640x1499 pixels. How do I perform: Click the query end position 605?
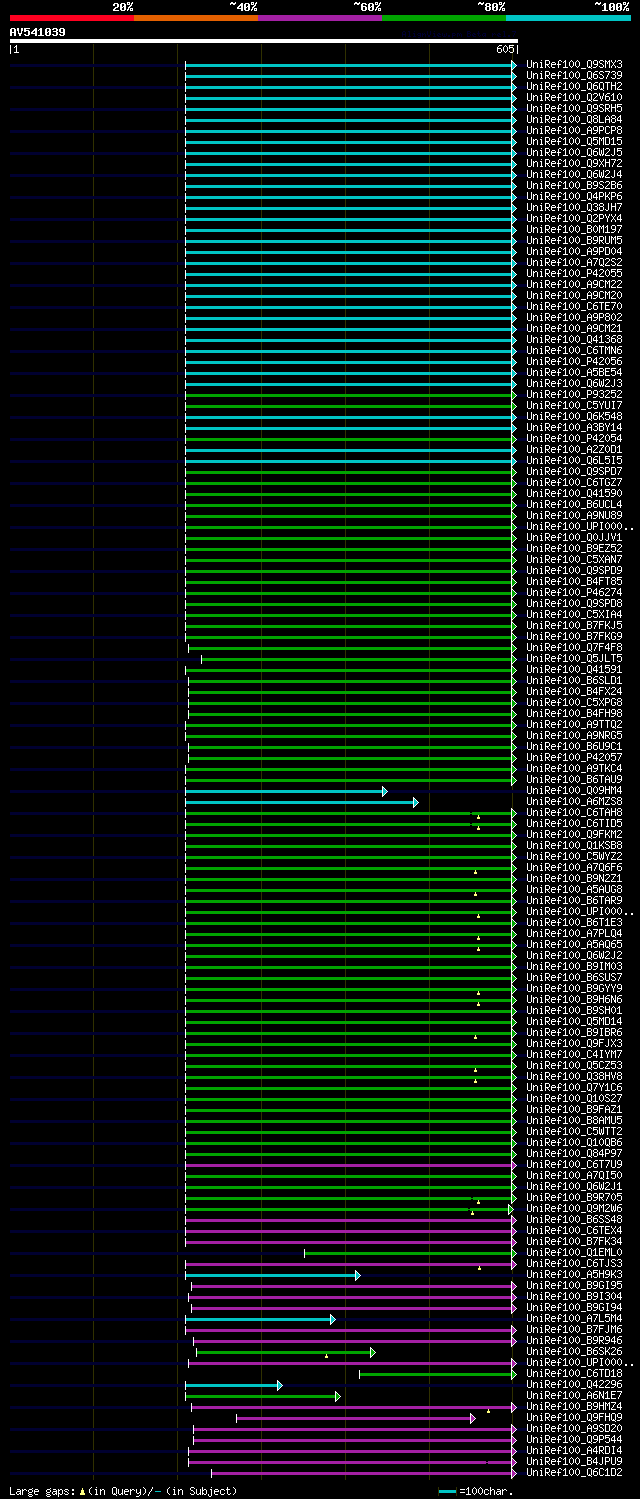[x=504, y=49]
